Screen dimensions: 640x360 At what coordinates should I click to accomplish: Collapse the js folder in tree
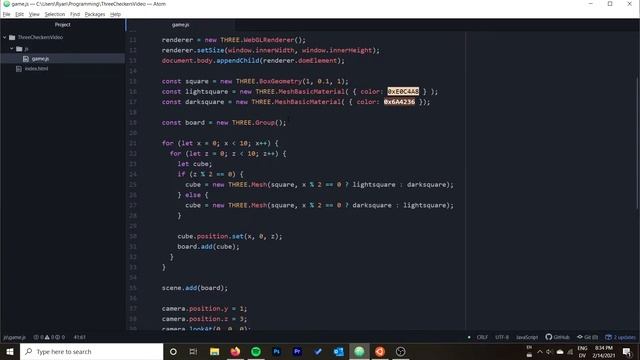pyautogui.click(x=11, y=49)
